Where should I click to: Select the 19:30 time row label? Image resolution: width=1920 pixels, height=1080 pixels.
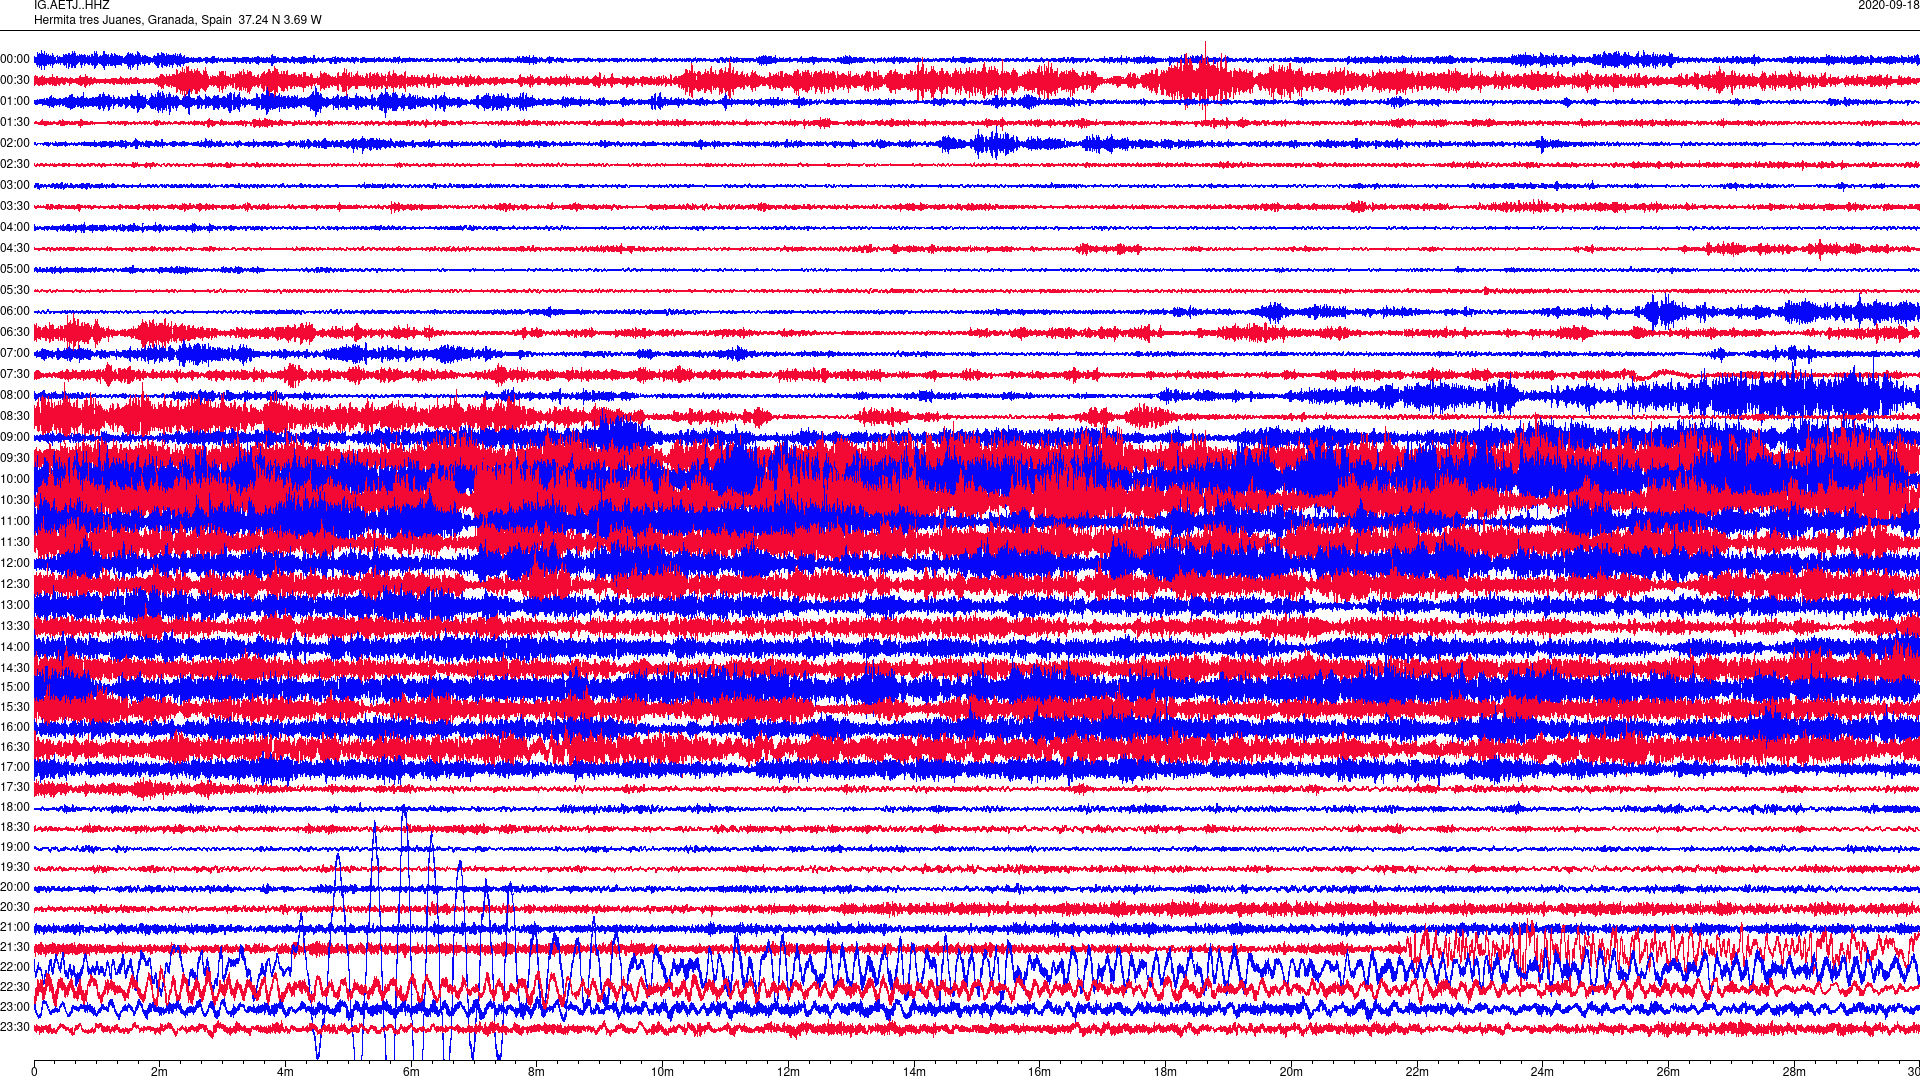[x=15, y=868]
